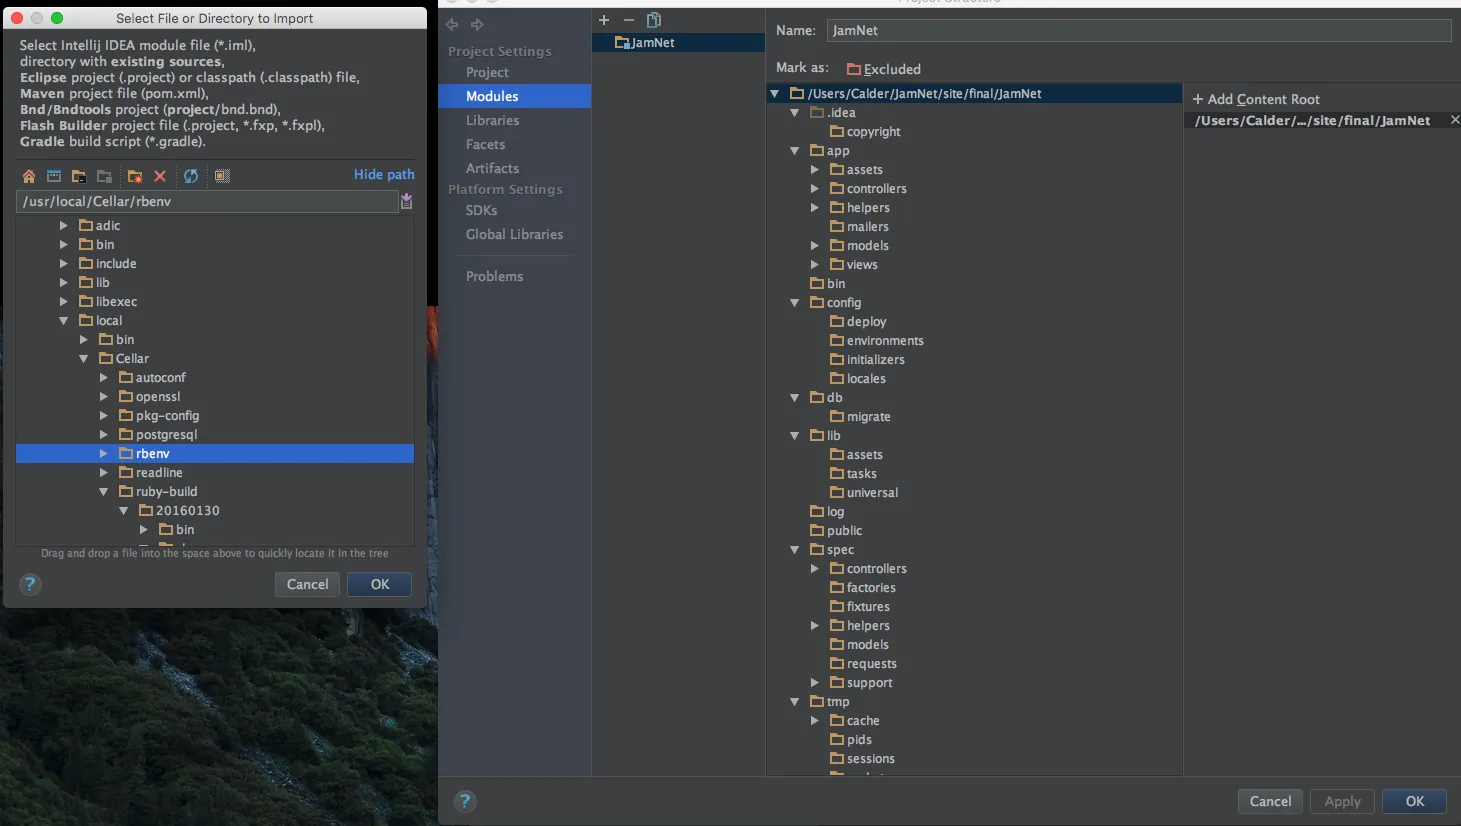
Task: Toggle show hidden files icon
Action: pyautogui.click(x=222, y=176)
